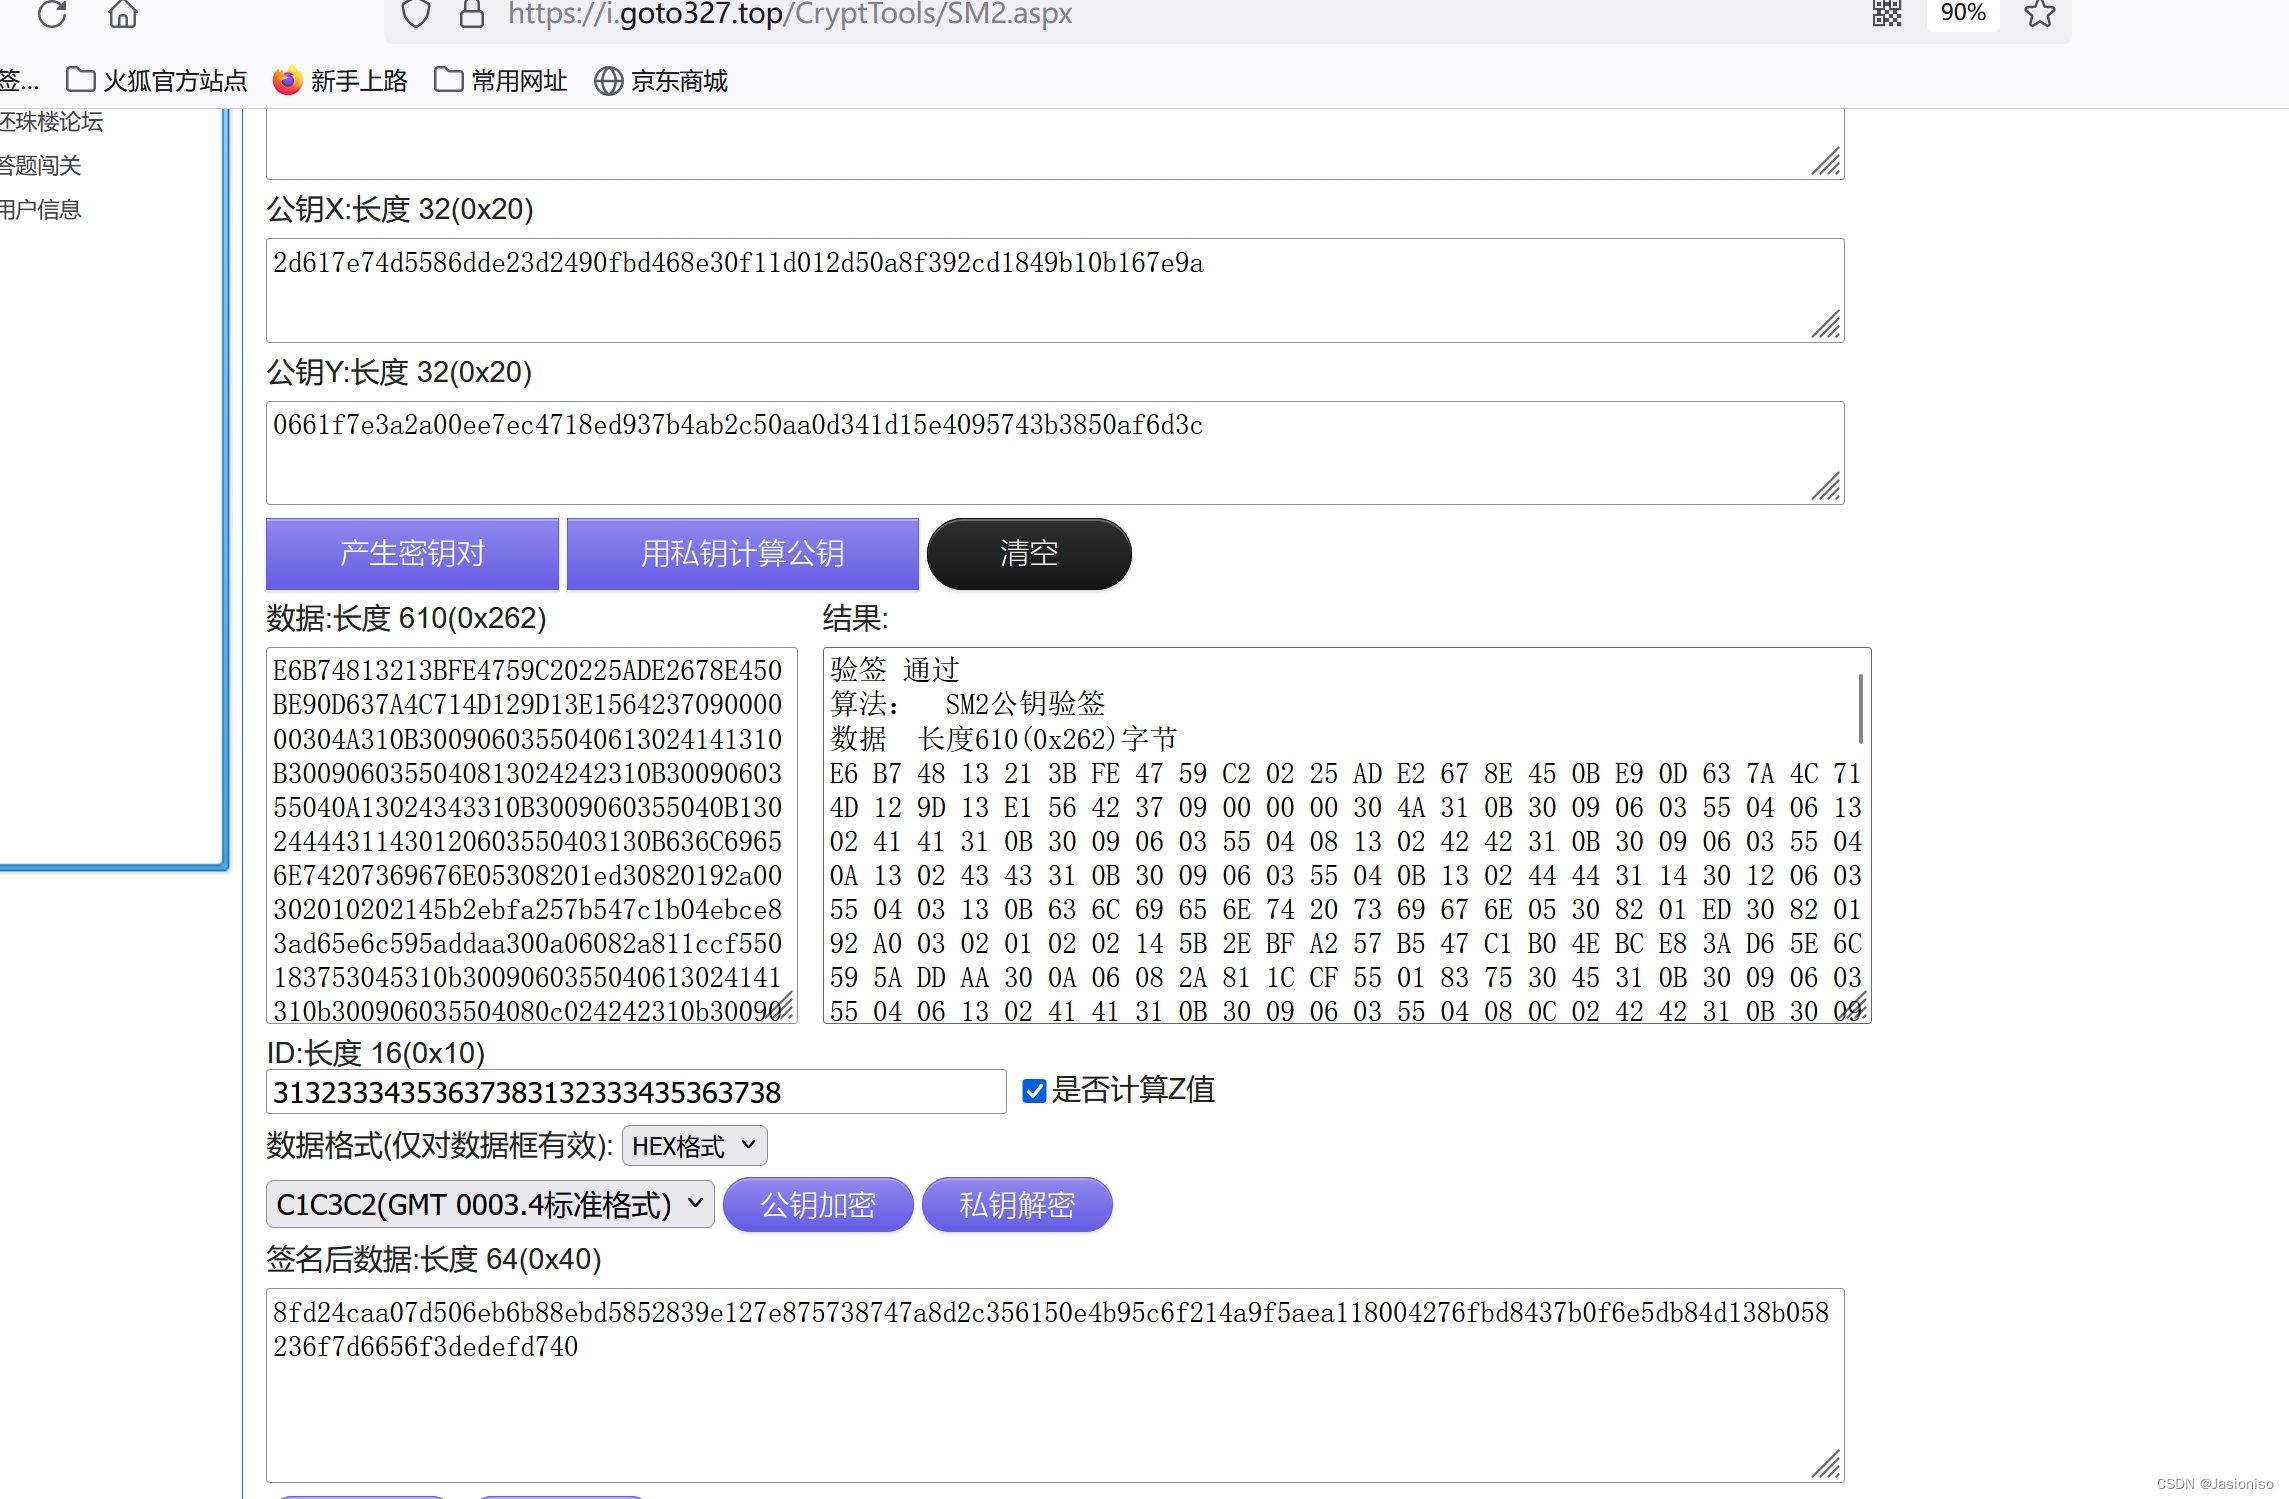The height and width of the screenshot is (1499, 2289).
Task: Click the 用私钥计算公钥 button
Action: tap(742, 554)
